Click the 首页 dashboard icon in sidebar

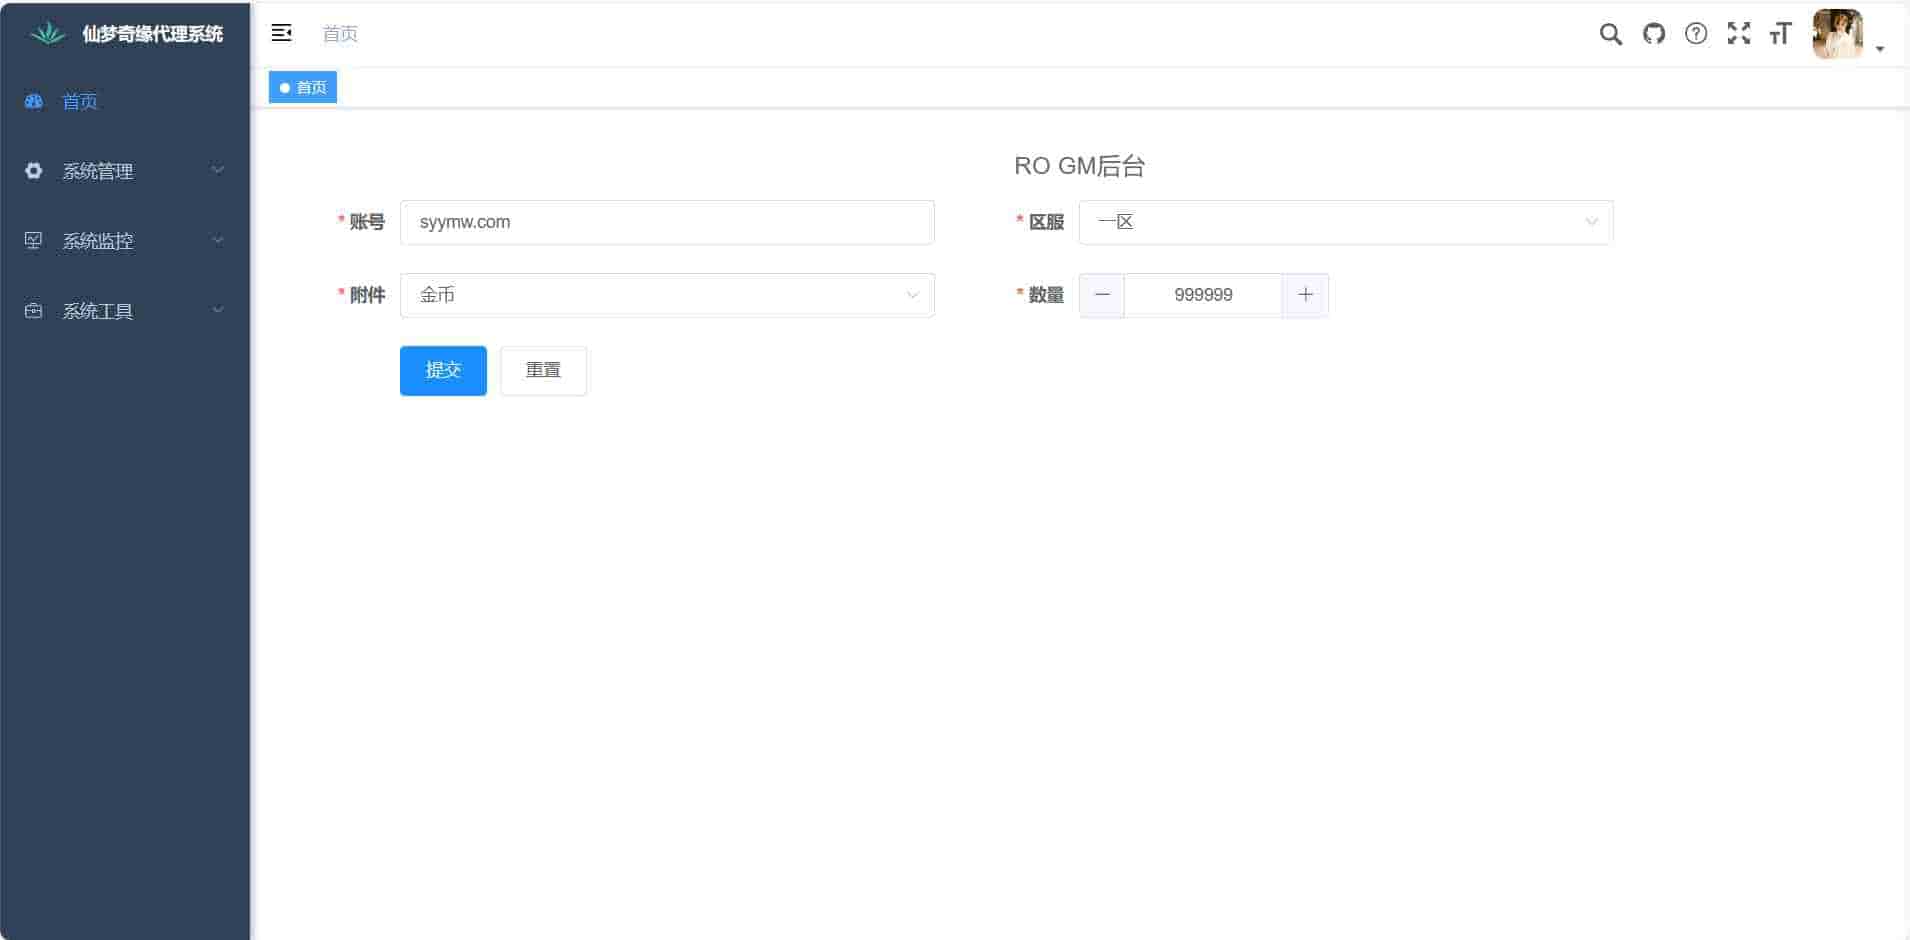34,101
